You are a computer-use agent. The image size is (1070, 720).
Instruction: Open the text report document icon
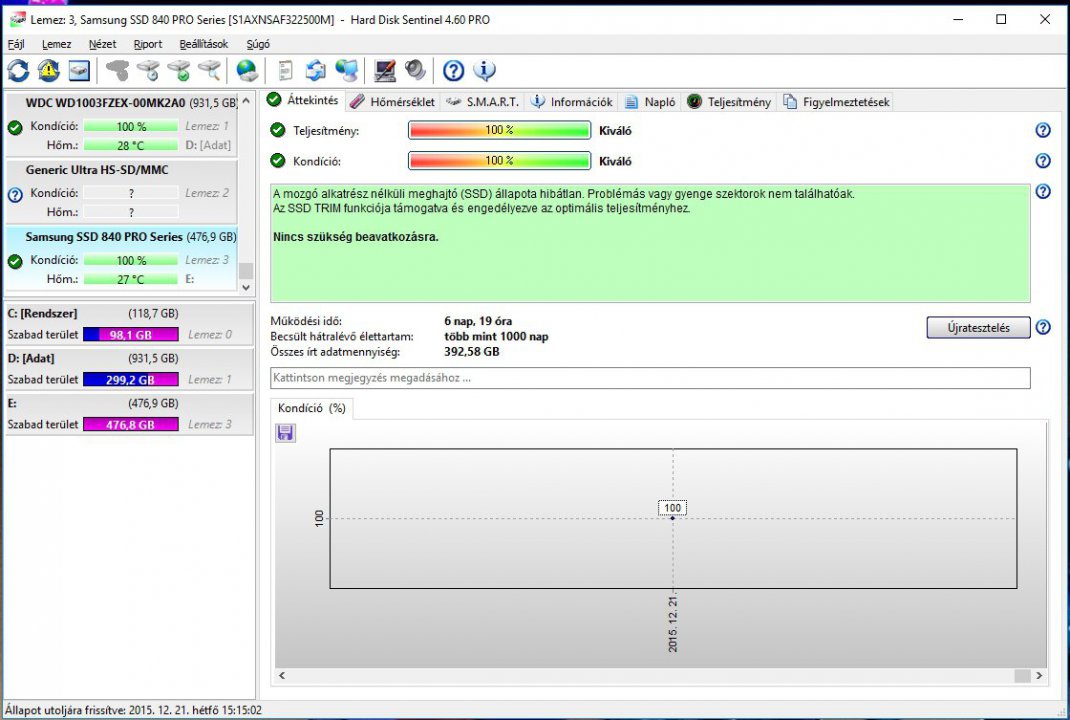tap(285, 70)
